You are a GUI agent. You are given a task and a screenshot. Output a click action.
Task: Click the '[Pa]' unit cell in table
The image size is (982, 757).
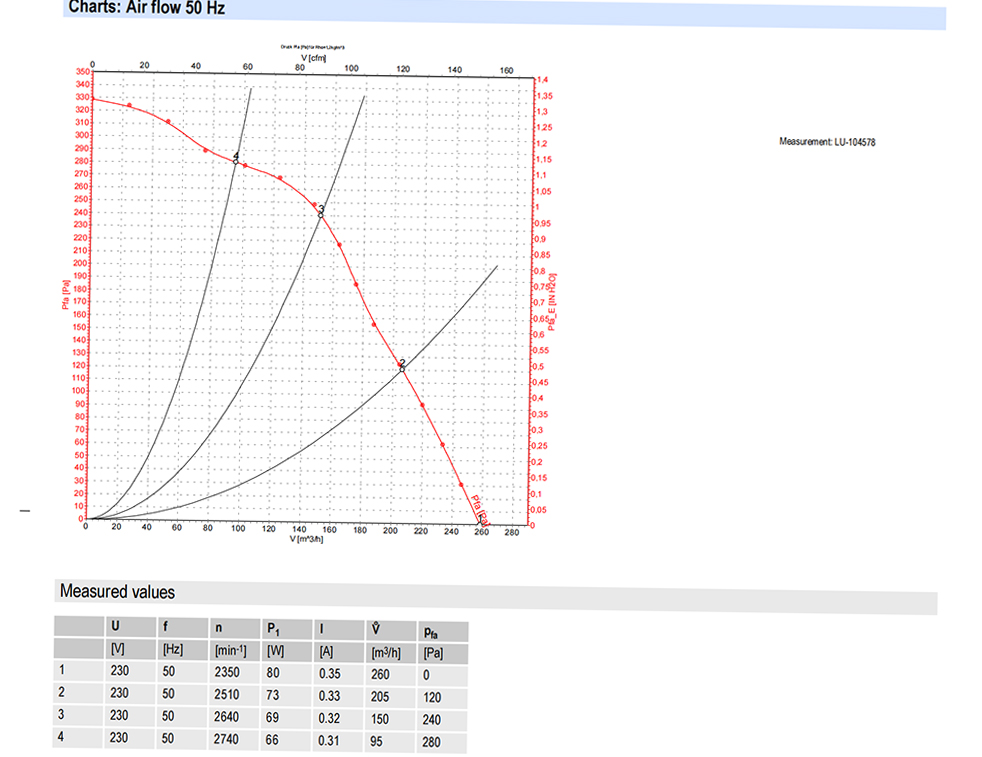tap(433, 654)
